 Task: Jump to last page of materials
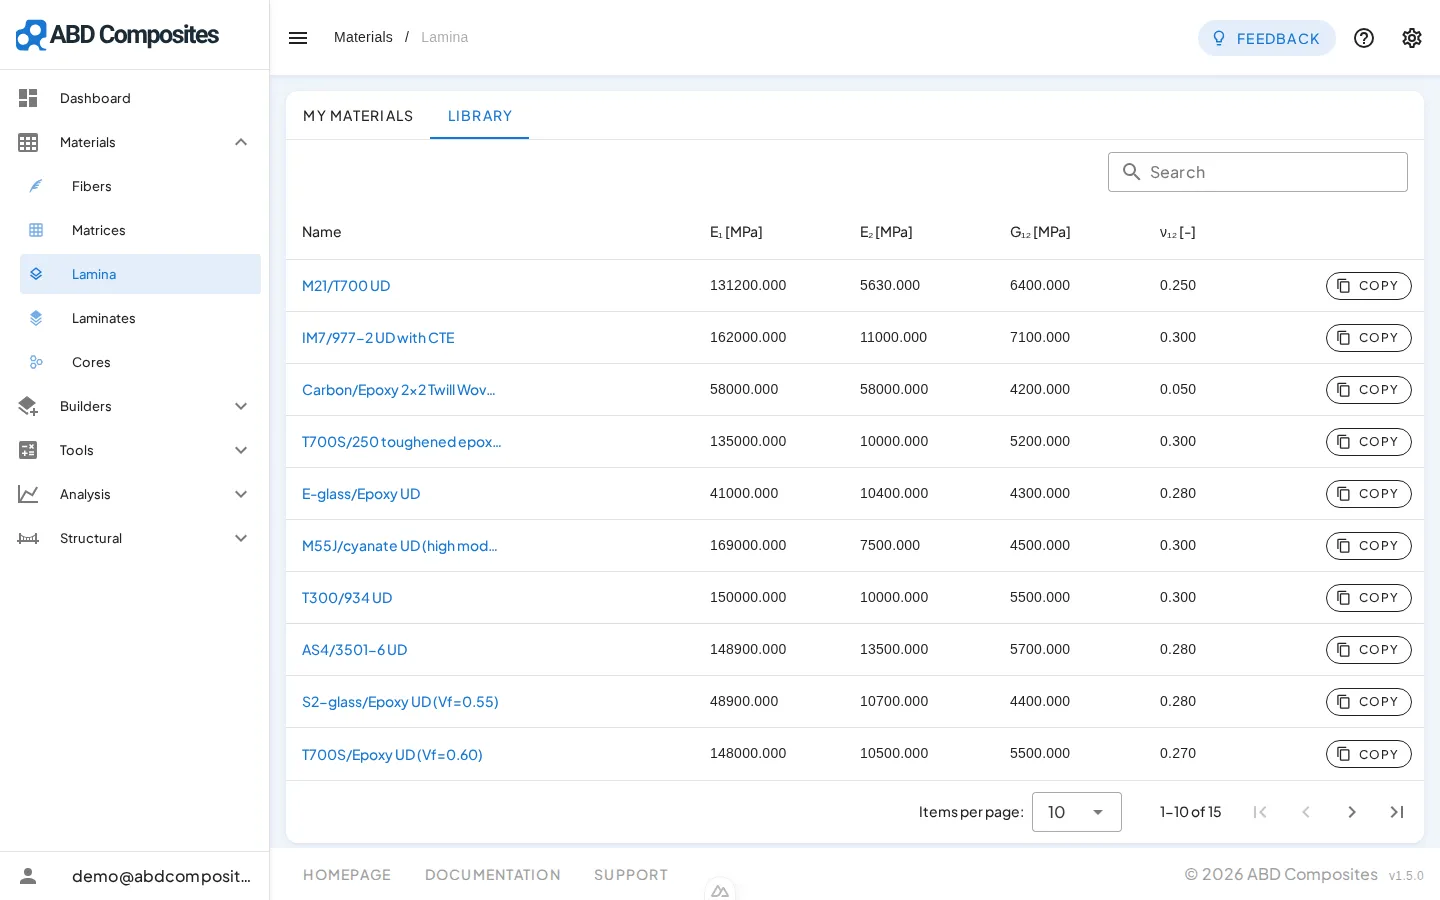pos(1397,812)
